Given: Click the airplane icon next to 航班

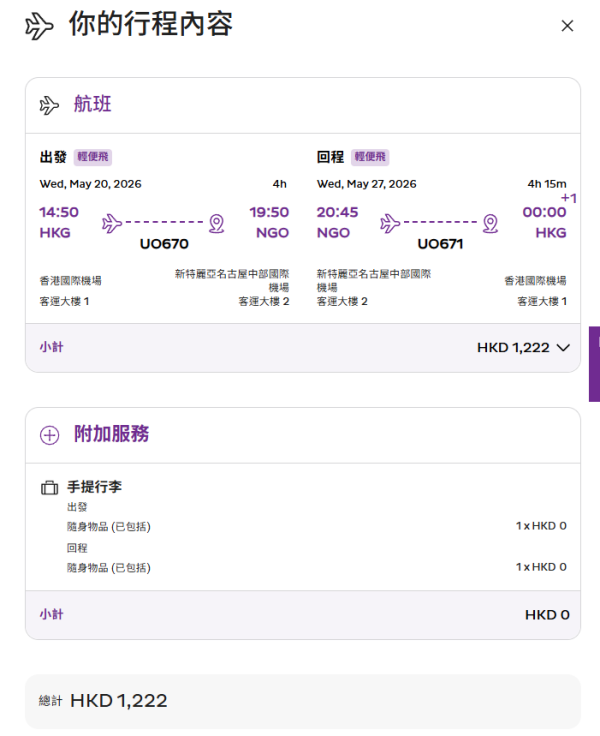Looking at the screenshot, I should tap(49, 105).
